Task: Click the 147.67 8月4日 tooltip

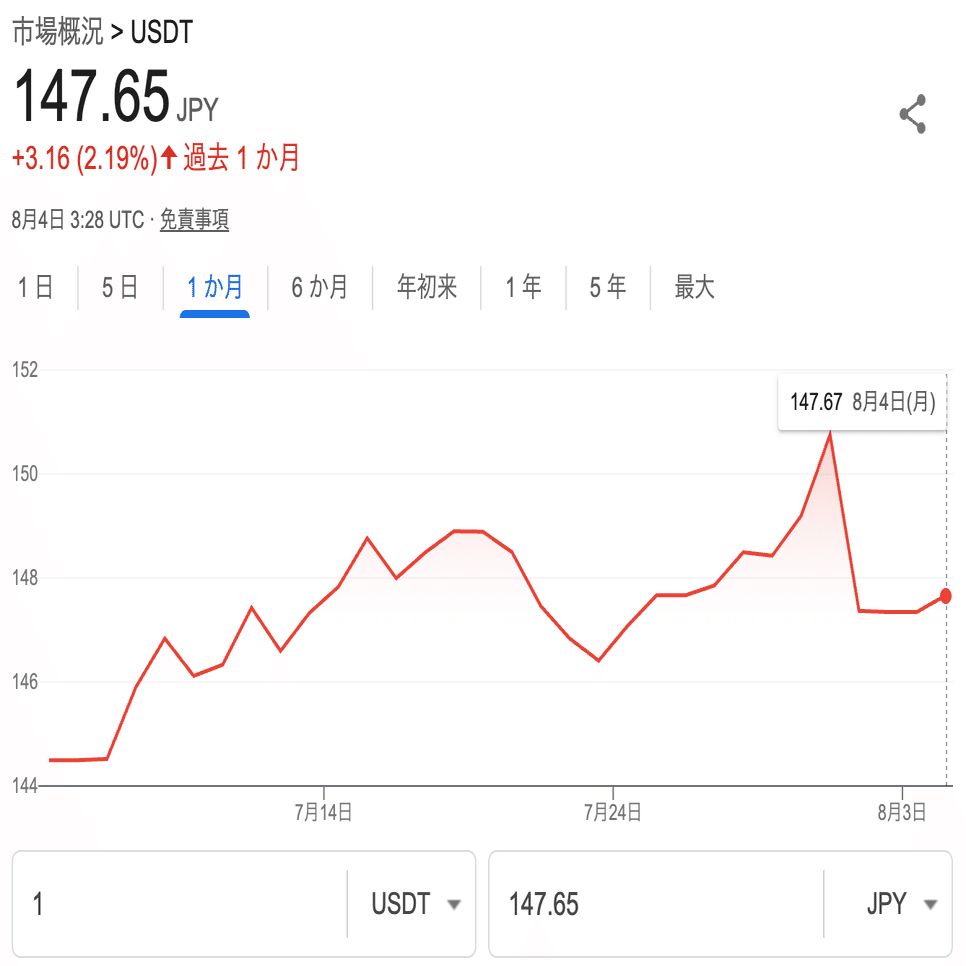Action: (862, 402)
